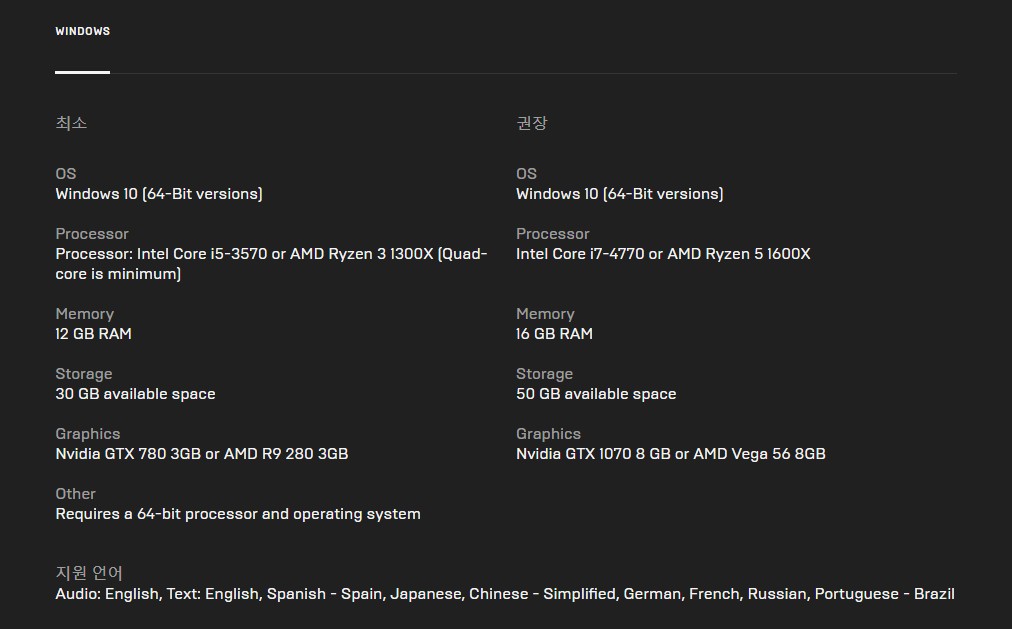This screenshot has width=1012, height=629.
Task: Click the Other label
Action: 76,494
